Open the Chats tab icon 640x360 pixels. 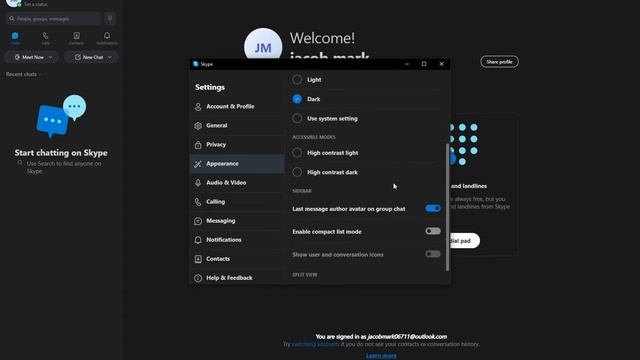(x=15, y=36)
